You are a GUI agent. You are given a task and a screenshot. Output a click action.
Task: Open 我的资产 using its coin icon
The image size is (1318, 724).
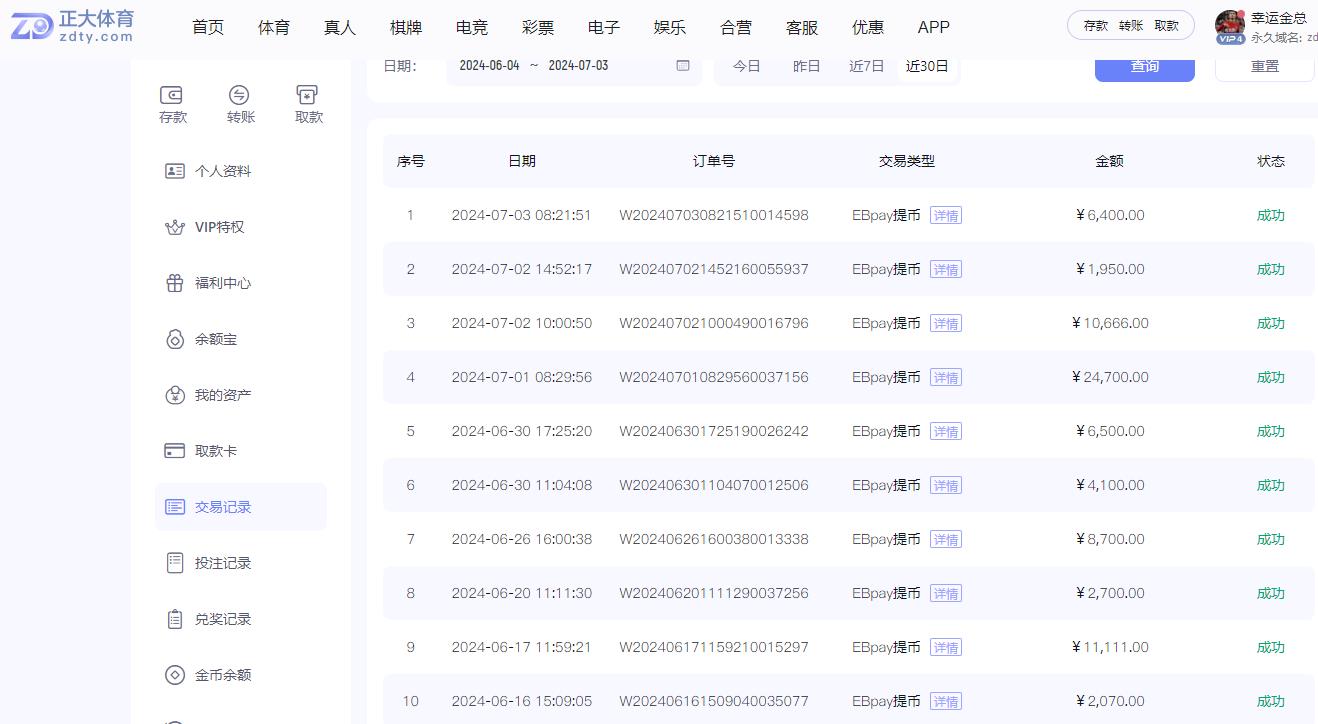click(x=174, y=394)
